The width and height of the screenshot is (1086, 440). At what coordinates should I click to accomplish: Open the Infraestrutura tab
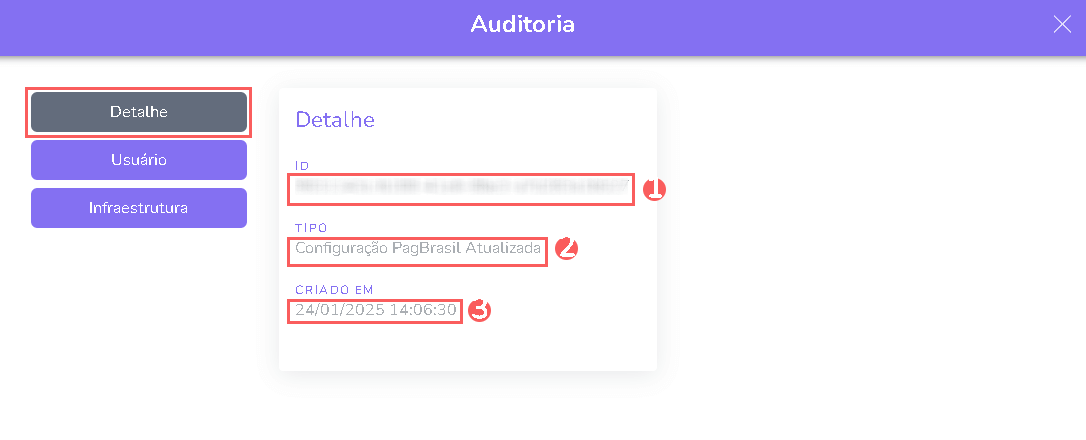139,208
